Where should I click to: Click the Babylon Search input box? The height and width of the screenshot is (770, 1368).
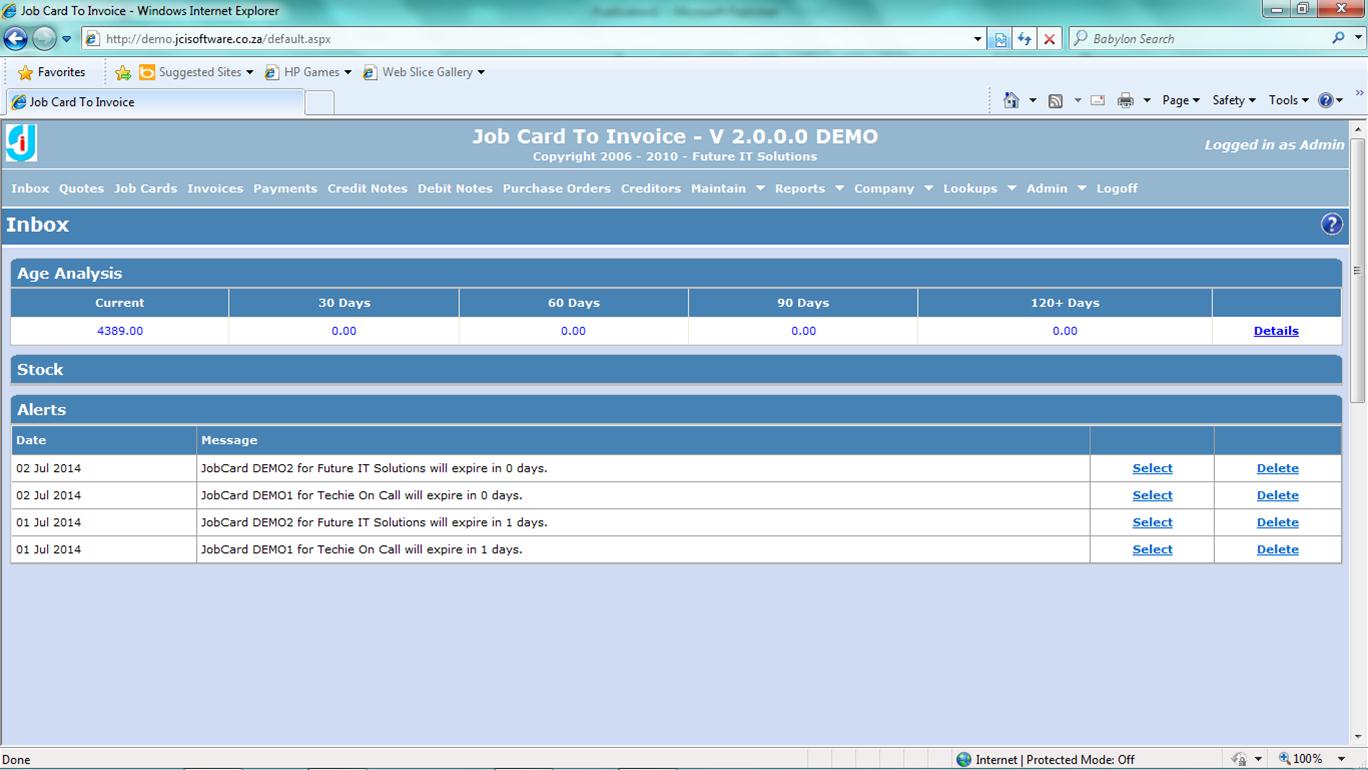[x=1207, y=39]
